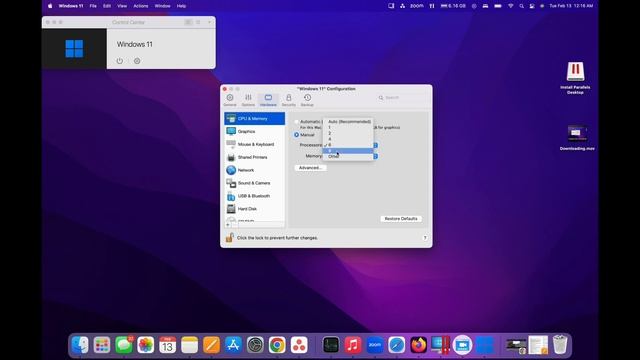Click the Parallels icon in menu bar

(x=432, y=6)
